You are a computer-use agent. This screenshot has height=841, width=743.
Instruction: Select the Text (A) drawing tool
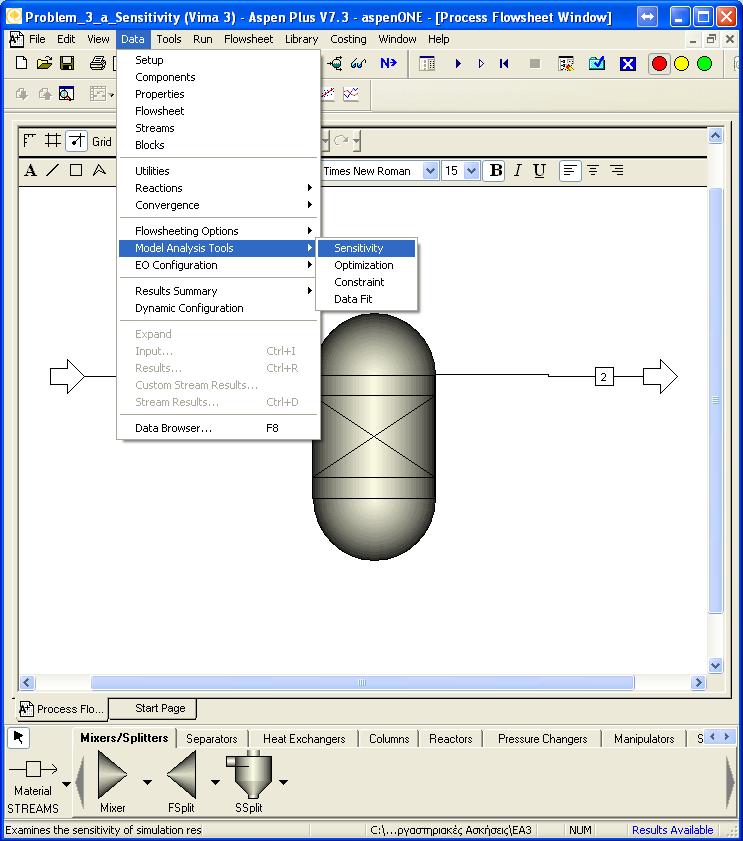[31, 171]
